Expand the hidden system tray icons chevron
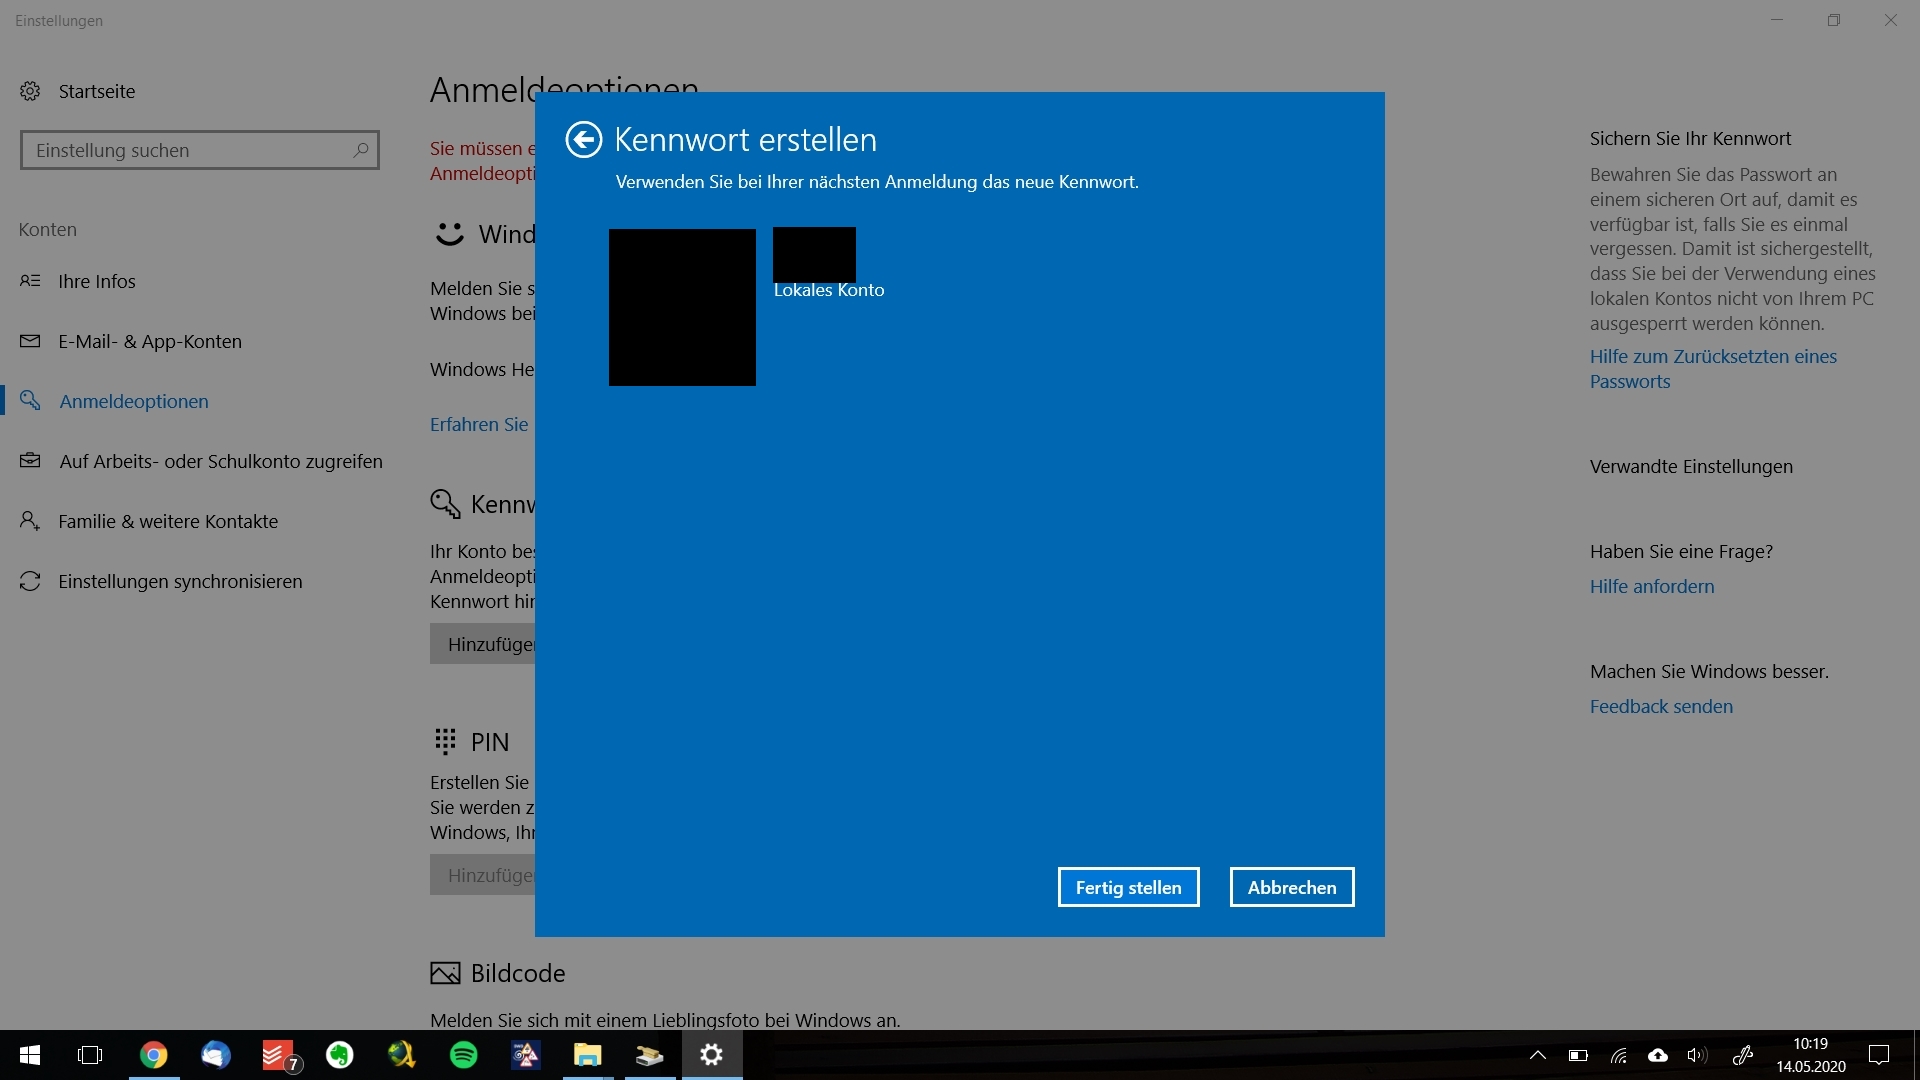This screenshot has height=1080, width=1920. pos(1537,1055)
